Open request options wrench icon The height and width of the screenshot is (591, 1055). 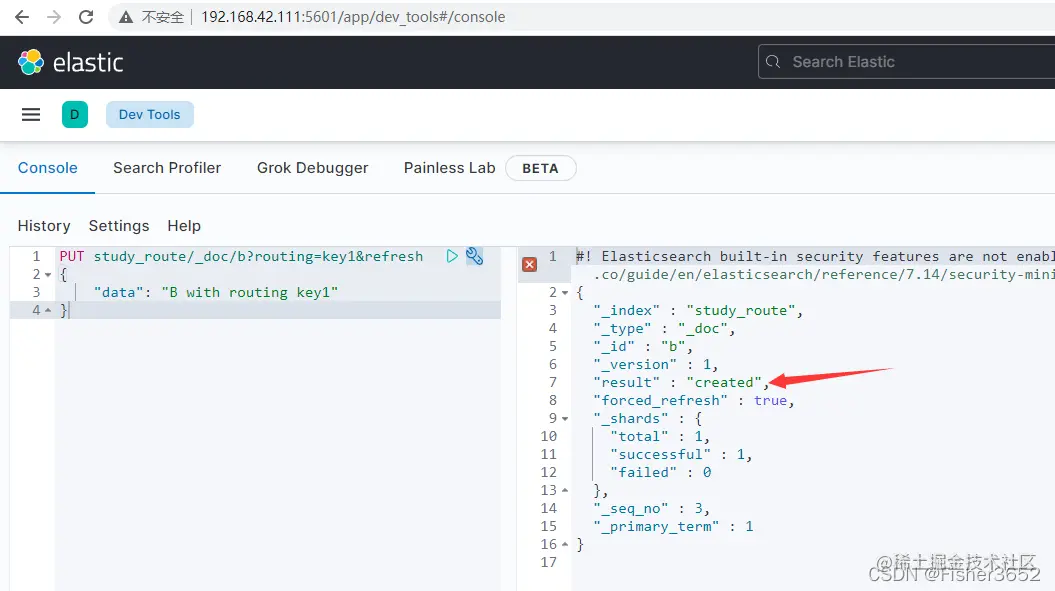(474, 256)
